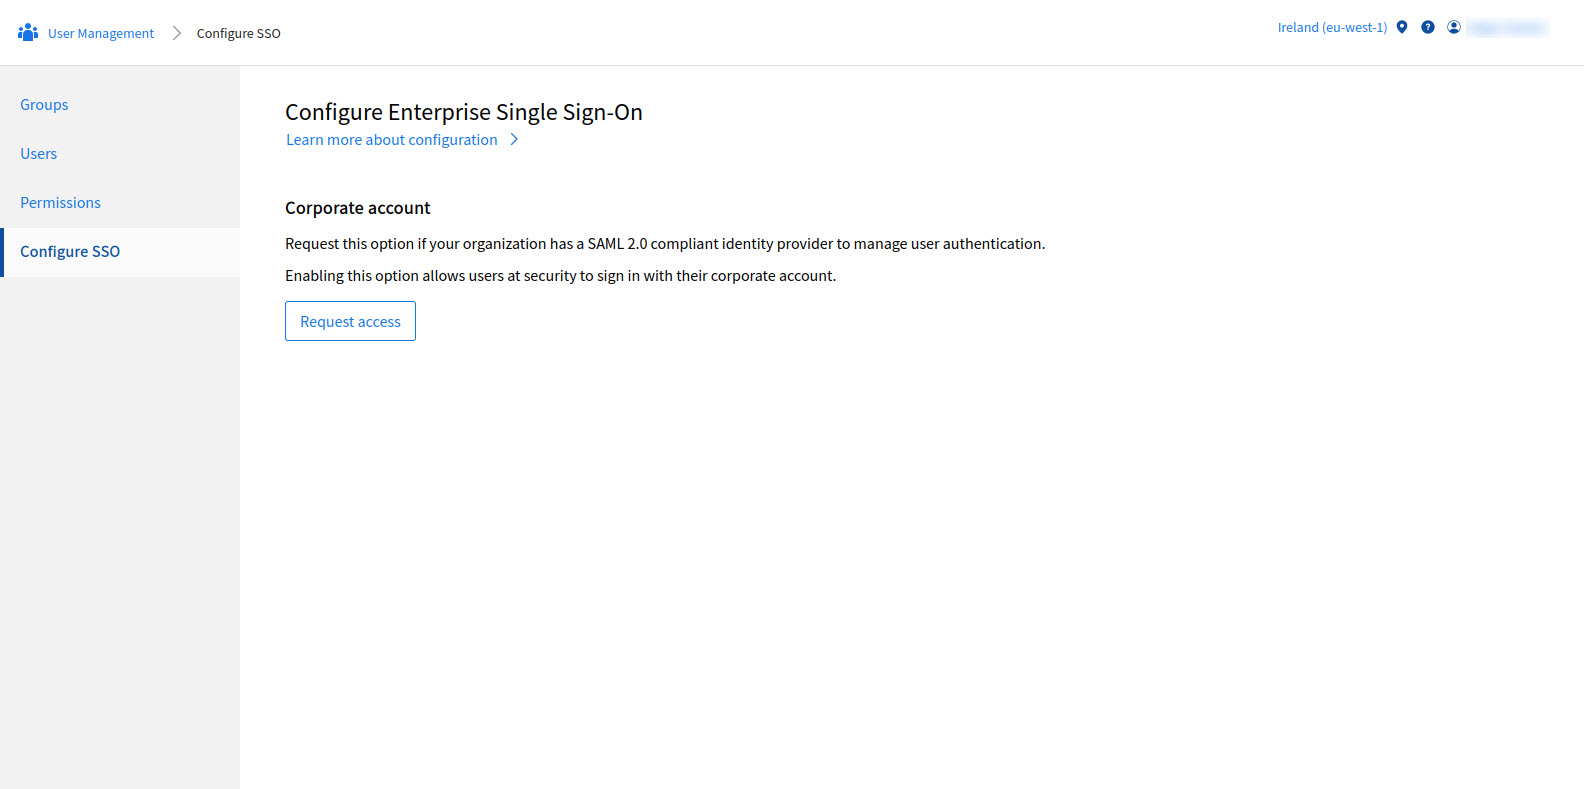Image resolution: width=1584 pixels, height=789 pixels.
Task: Open the User Management breadcrumb link
Action: [x=101, y=34]
